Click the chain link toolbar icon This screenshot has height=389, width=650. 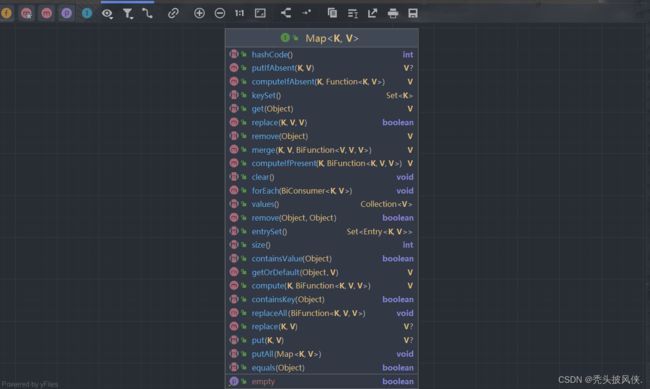coord(173,13)
